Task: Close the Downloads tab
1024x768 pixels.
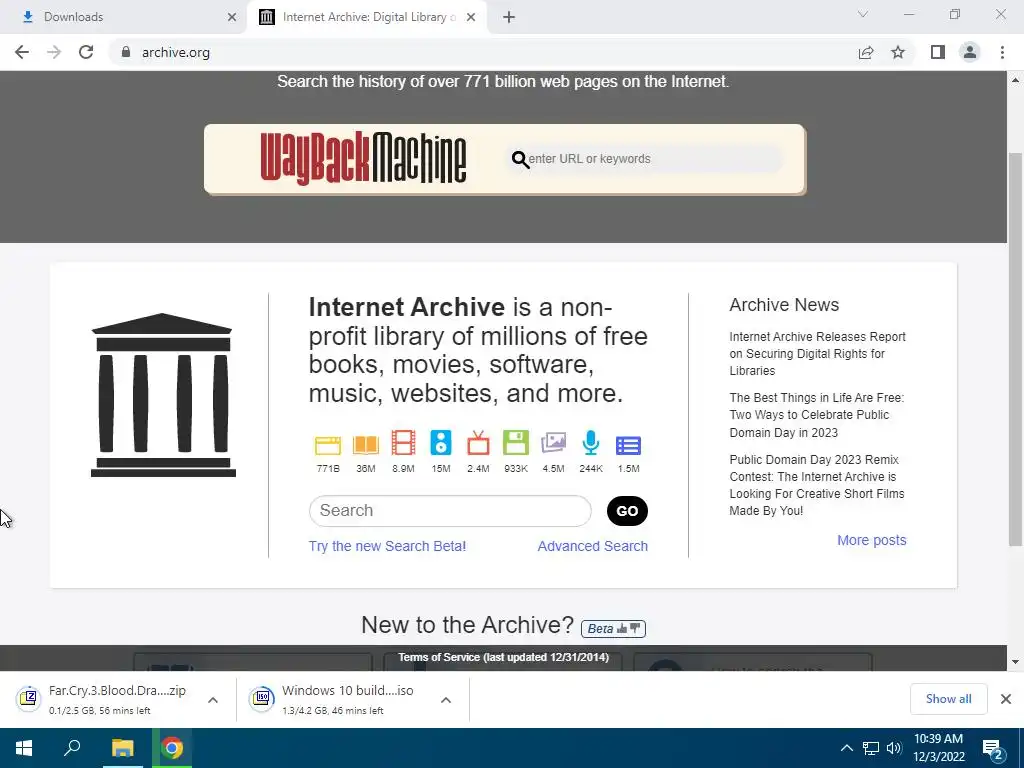Action: point(231,17)
